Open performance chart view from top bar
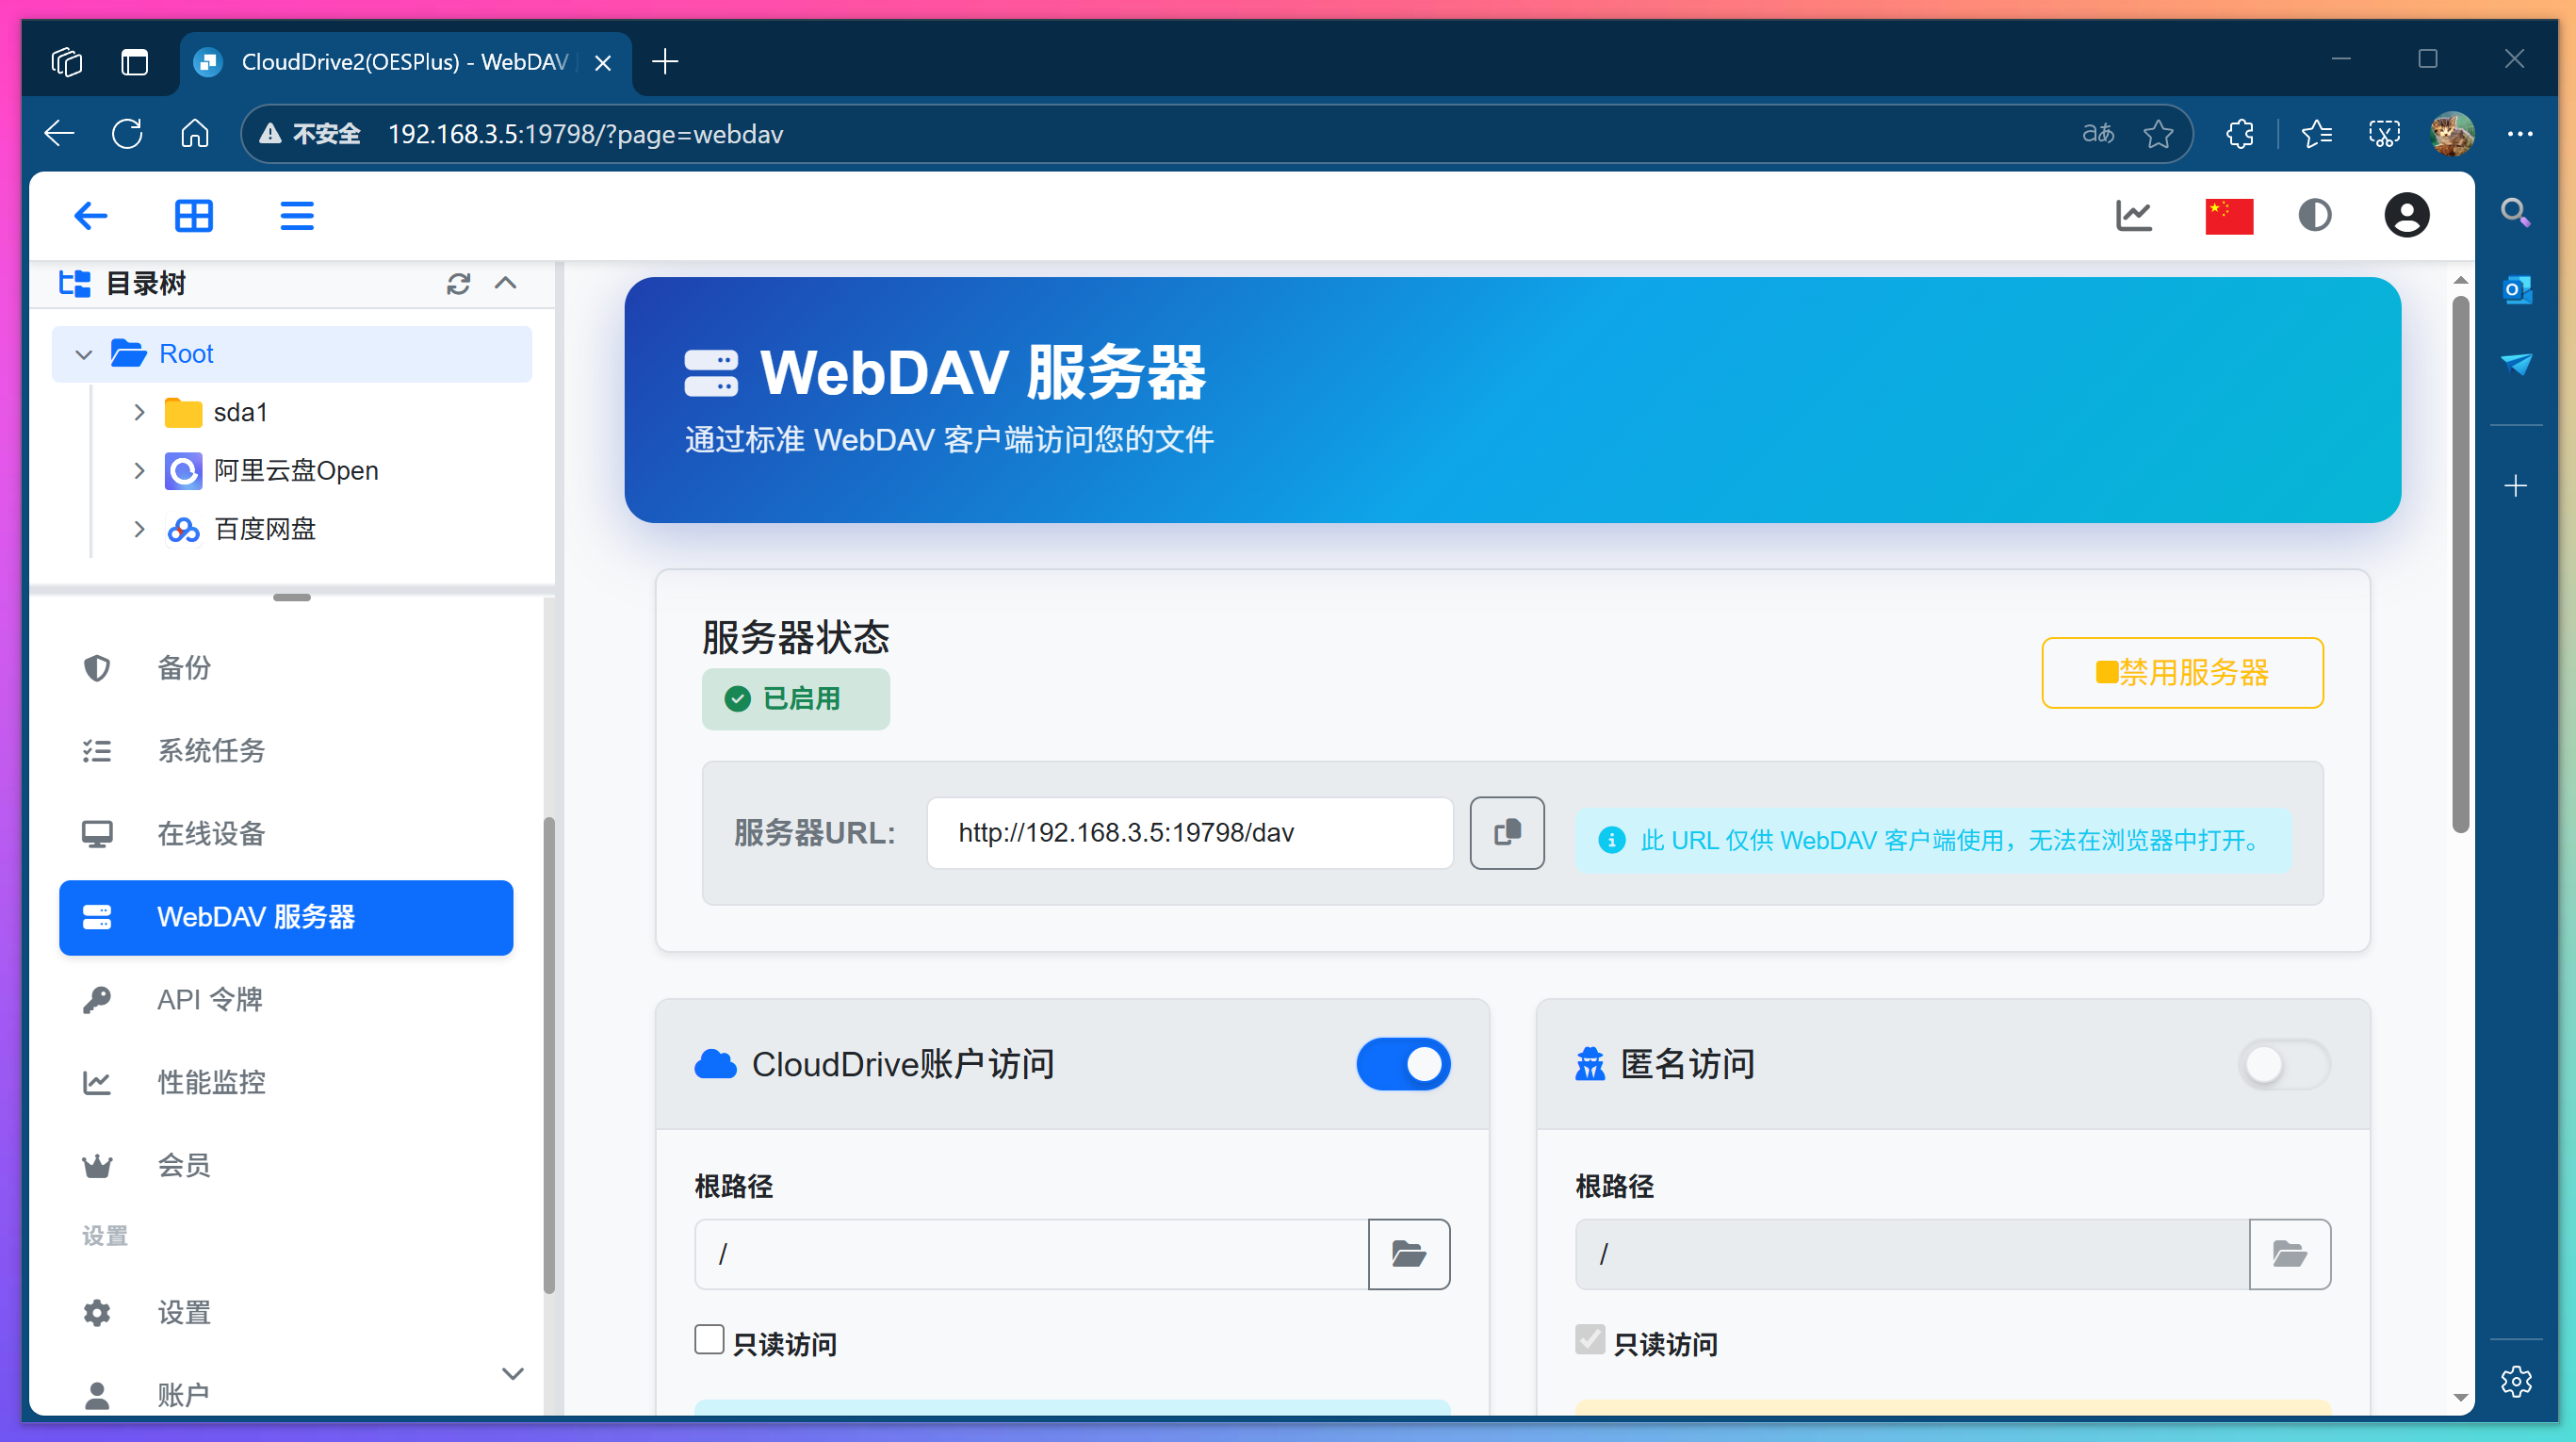 coord(2135,215)
